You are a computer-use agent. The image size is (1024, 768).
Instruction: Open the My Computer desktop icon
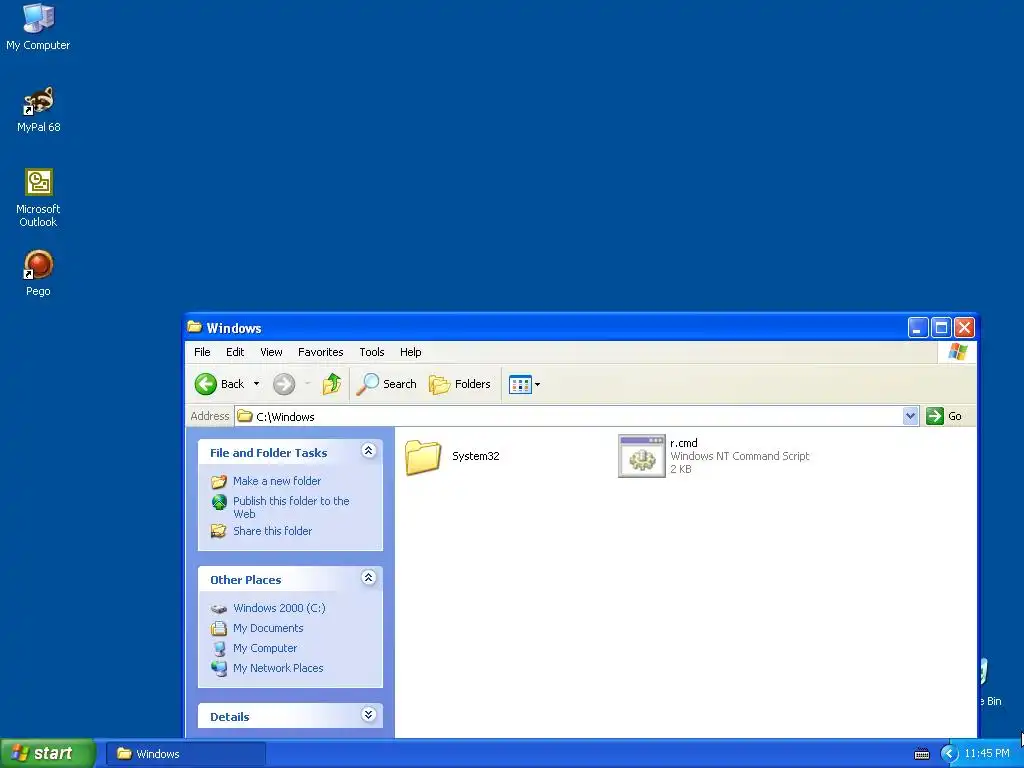point(38,26)
